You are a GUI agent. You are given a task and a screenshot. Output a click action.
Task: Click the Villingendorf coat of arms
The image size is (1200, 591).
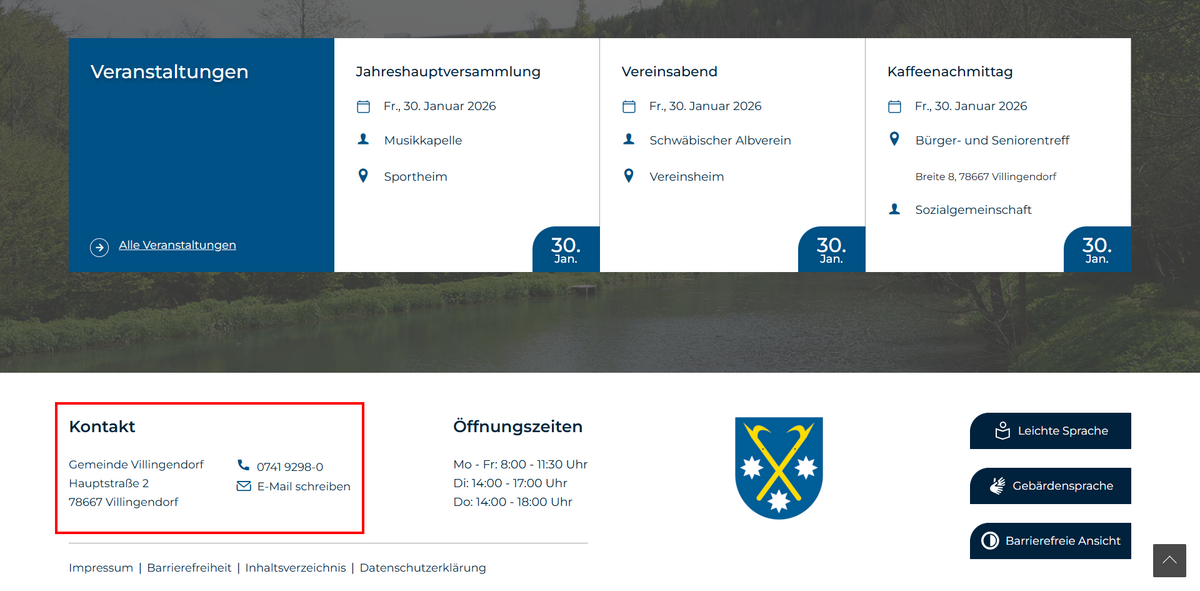(x=778, y=467)
